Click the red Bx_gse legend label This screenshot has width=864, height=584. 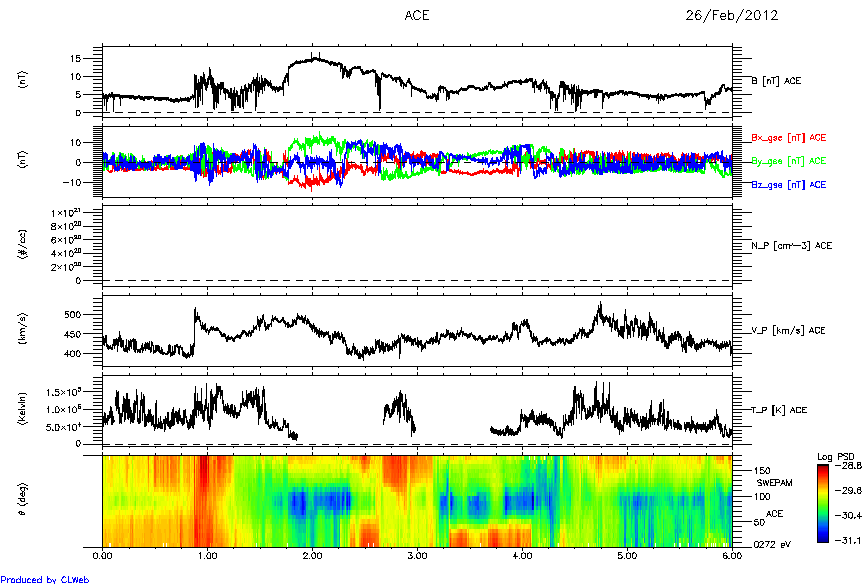point(789,138)
